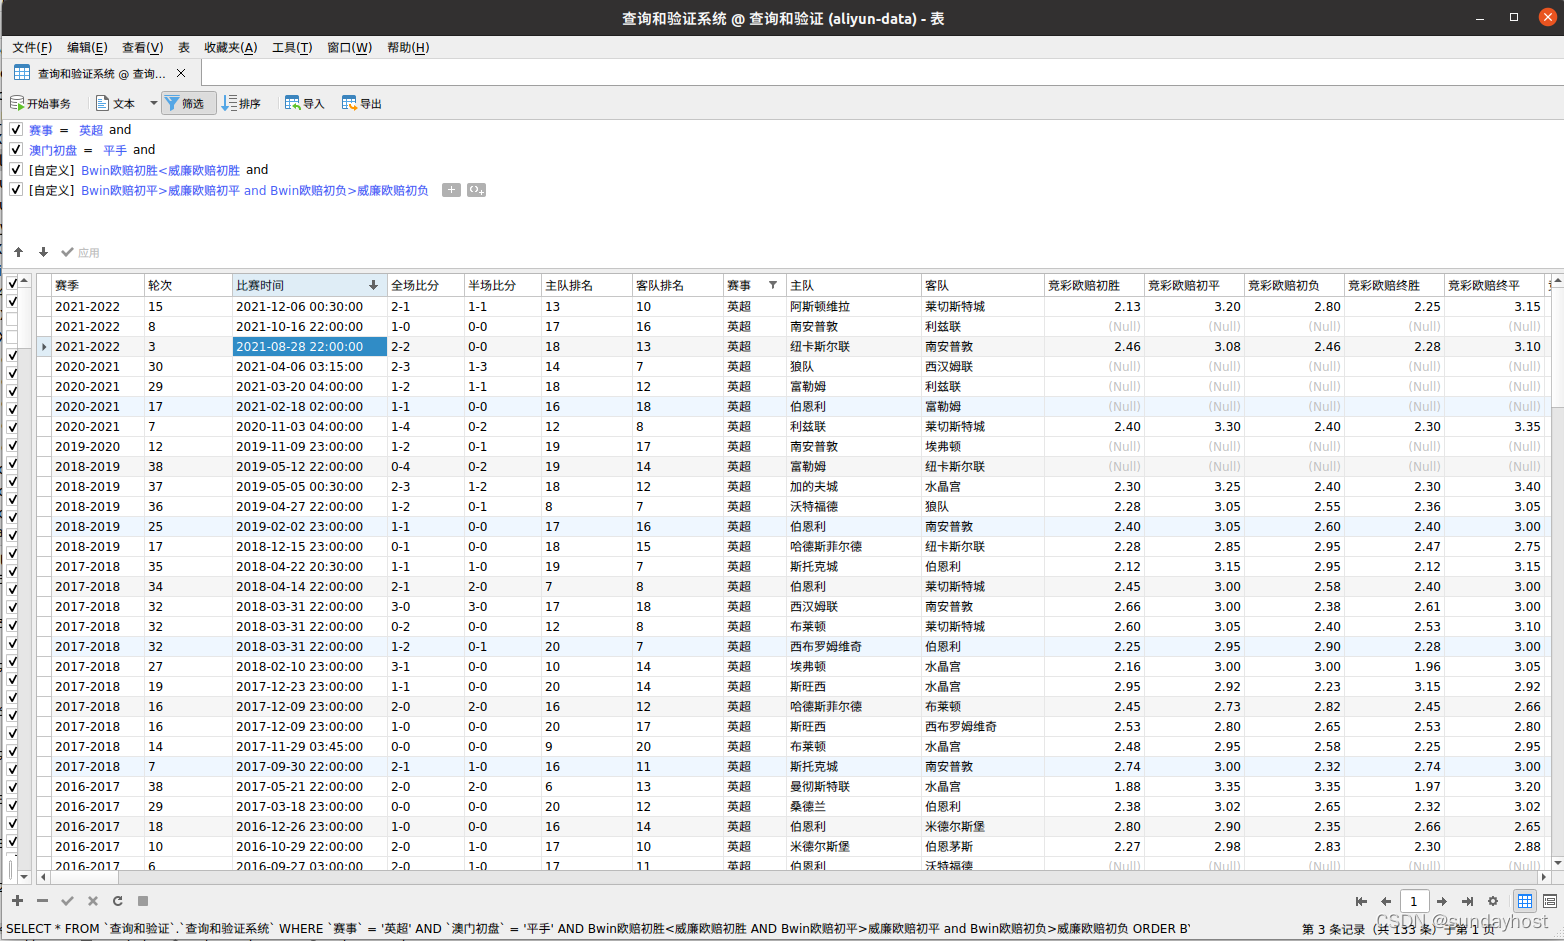1564x941 pixels.
Task: Select the 阿斯顿维拉 home team cell
Action: tap(854, 306)
